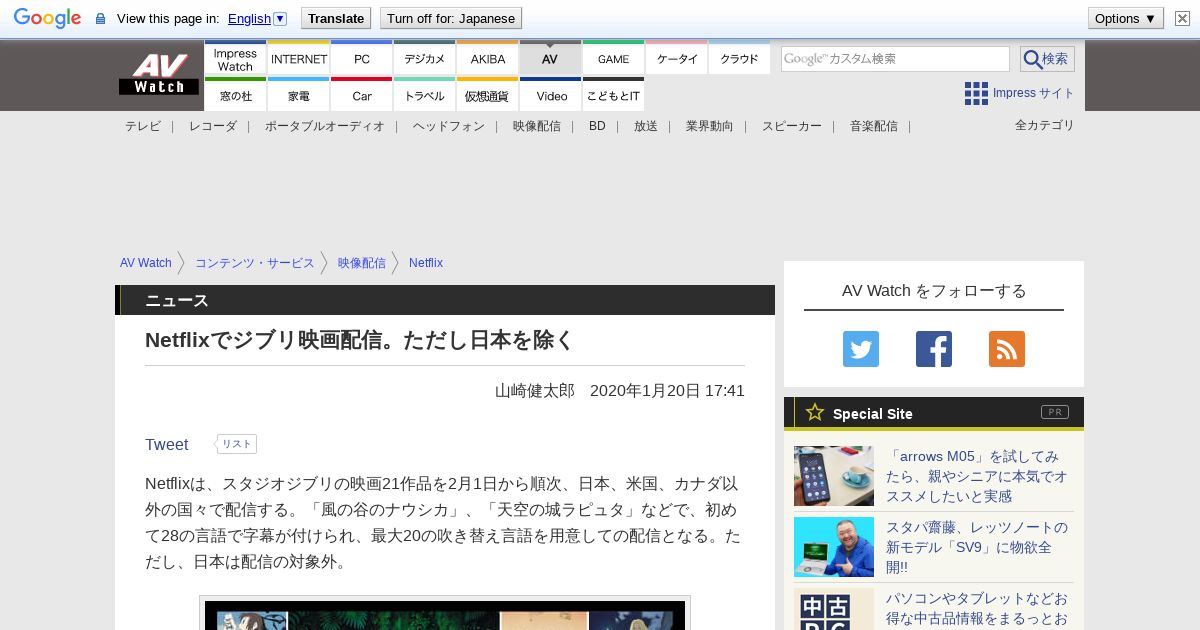1200x630 pixels.
Task: Go to 業界動向 category
Action: (710, 126)
